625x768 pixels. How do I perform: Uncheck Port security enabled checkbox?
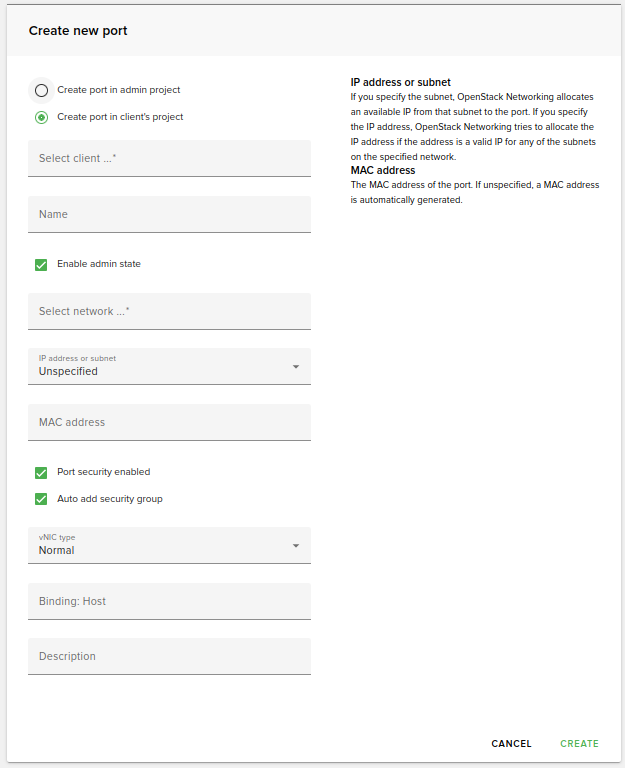point(41,472)
